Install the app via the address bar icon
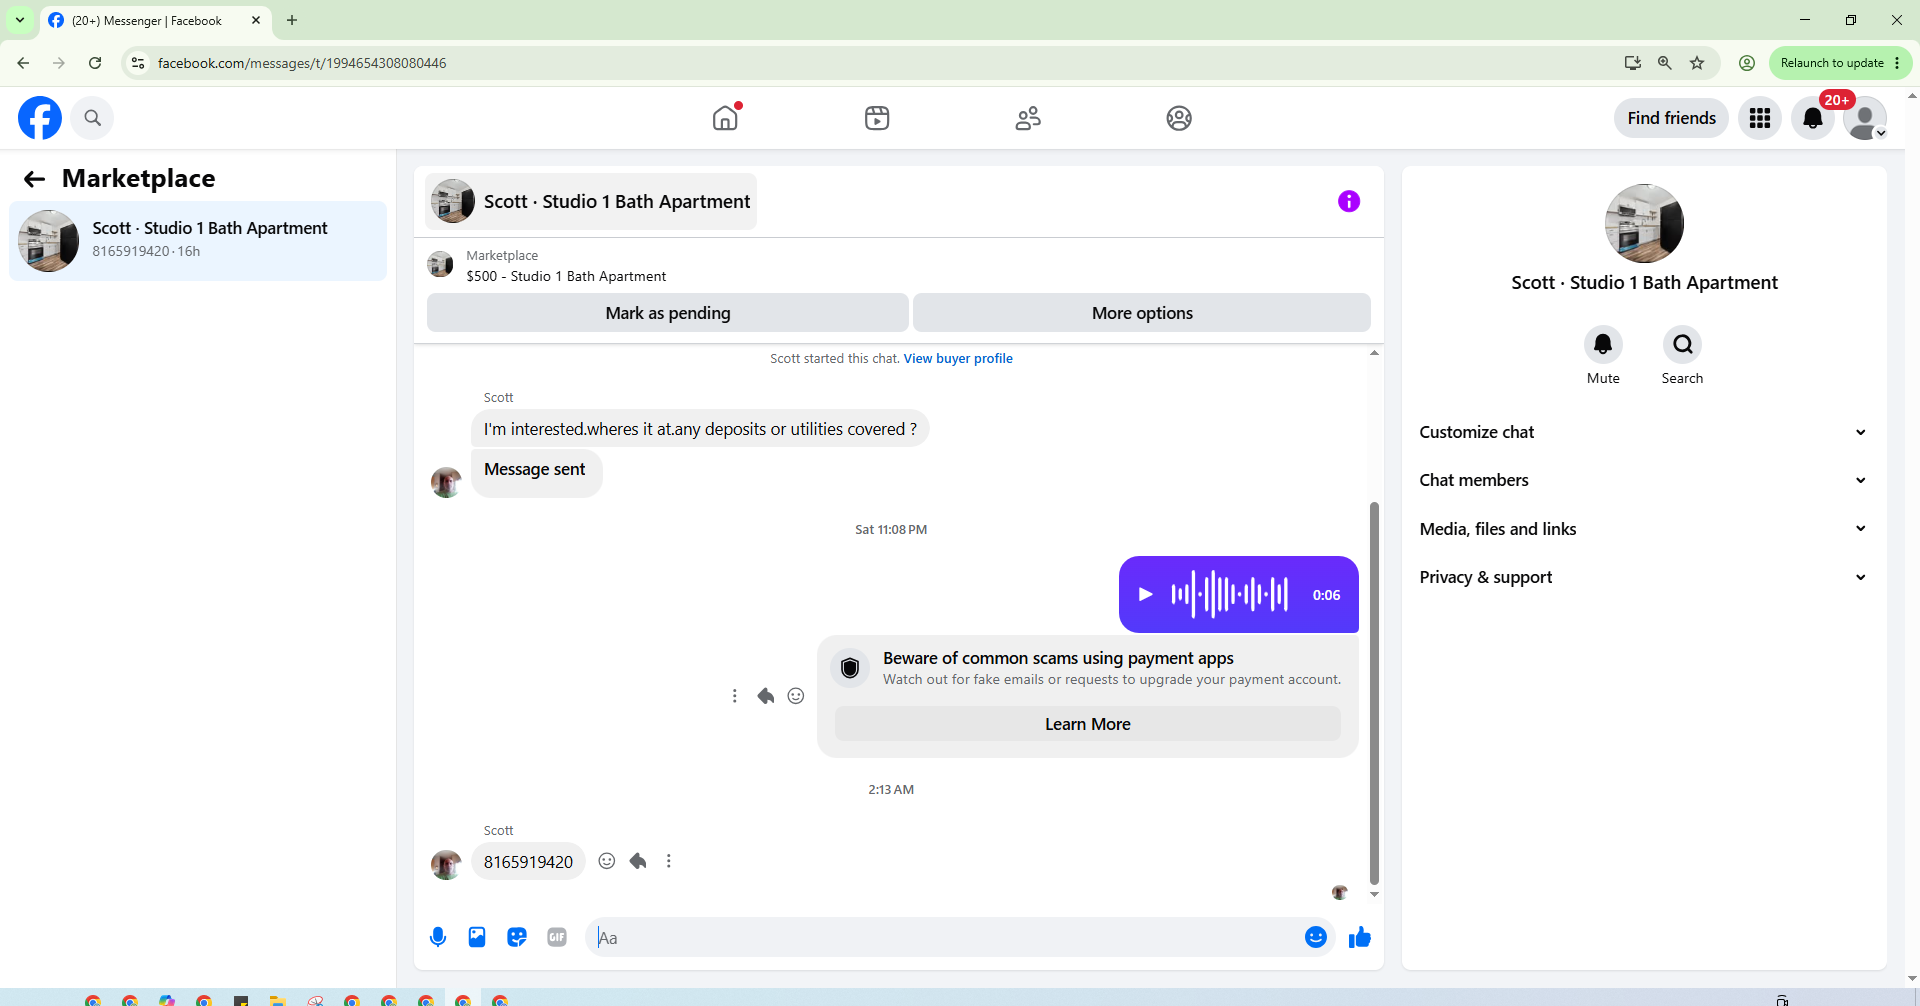Viewport: 1920px width, 1006px height. click(x=1633, y=63)
